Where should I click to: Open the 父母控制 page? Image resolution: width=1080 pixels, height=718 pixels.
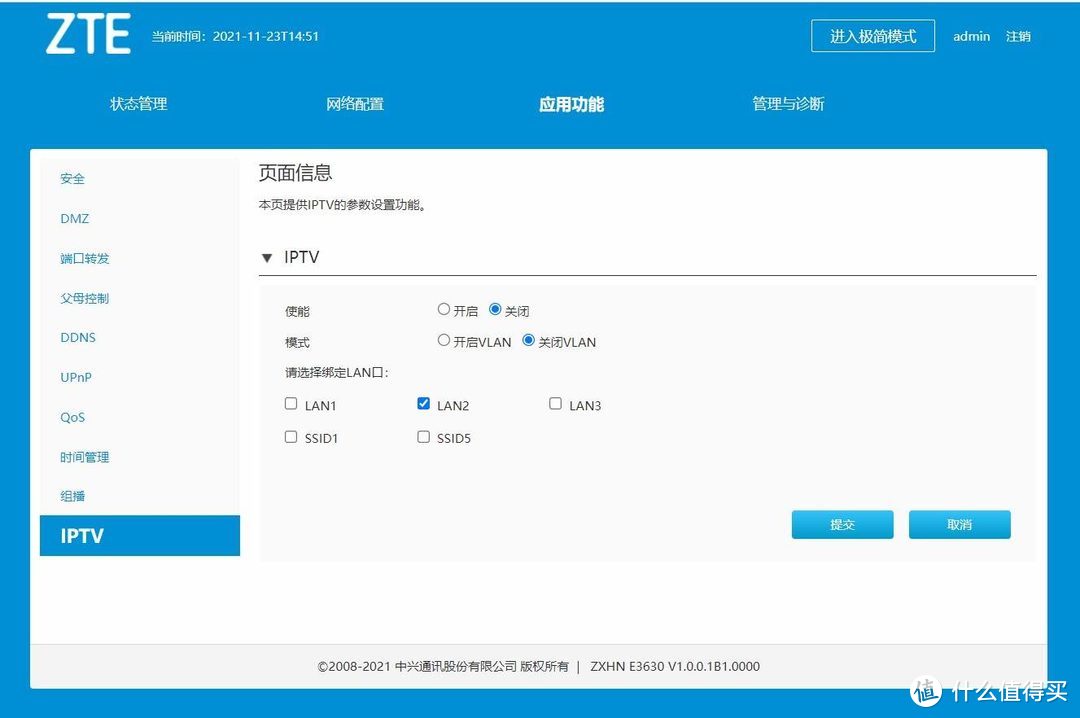84,297
